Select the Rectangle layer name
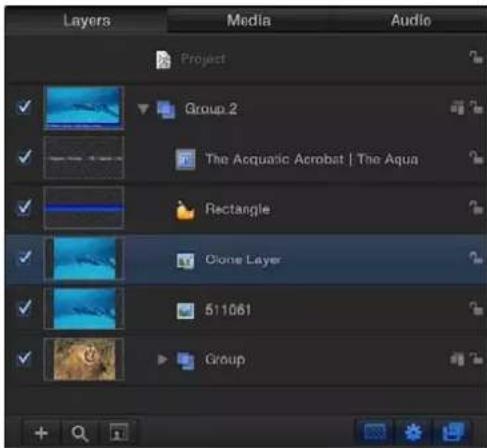The image size is (487, 448). [x=237, y=209]
